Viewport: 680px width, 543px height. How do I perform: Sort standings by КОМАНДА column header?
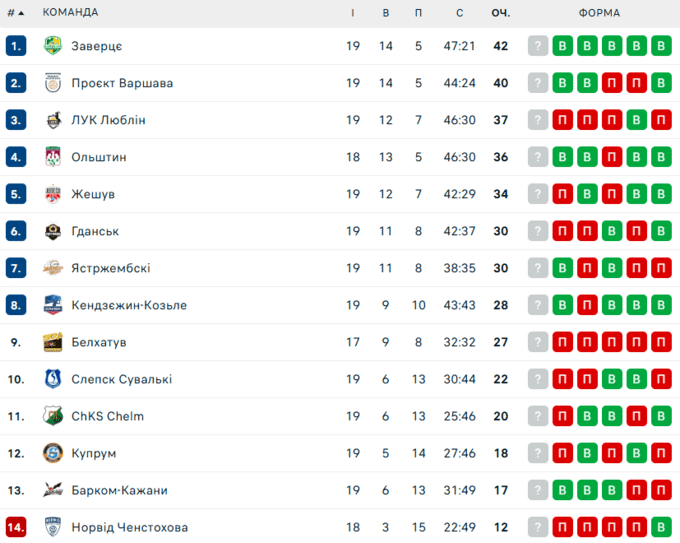click(x=70, y=13)
